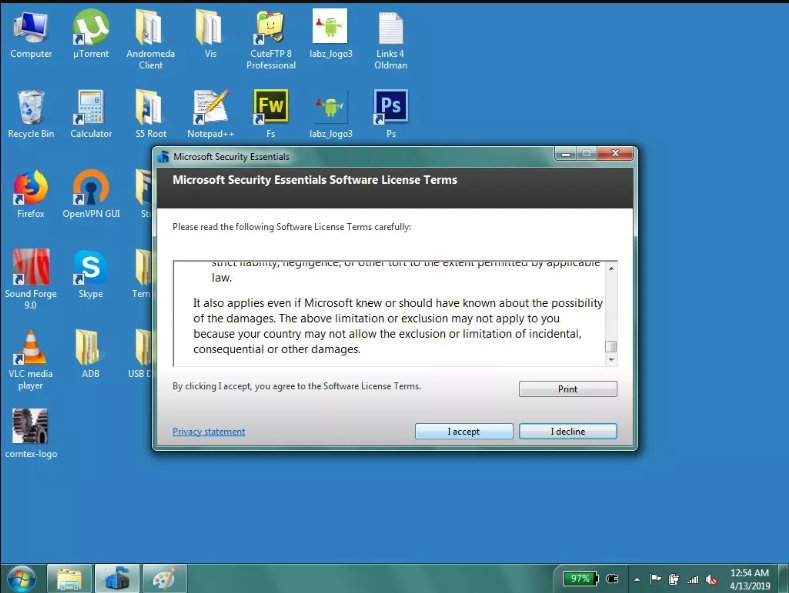Show hidden tray icons arrow
The height and width of the screenshot is (593, 789).
pyautogui.click(x=637, y=579)
